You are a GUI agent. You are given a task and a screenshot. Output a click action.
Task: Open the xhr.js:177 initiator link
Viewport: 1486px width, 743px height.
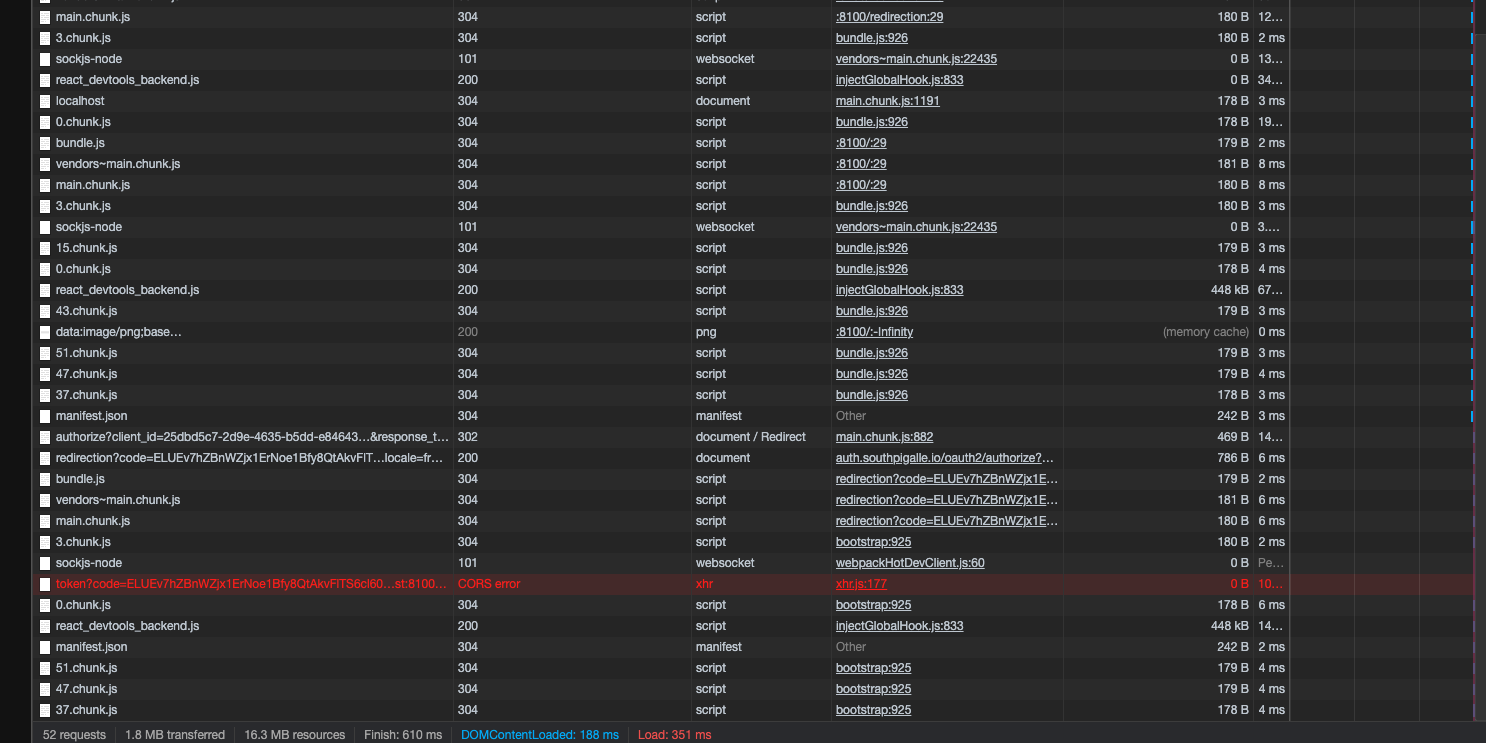(861, 584)
